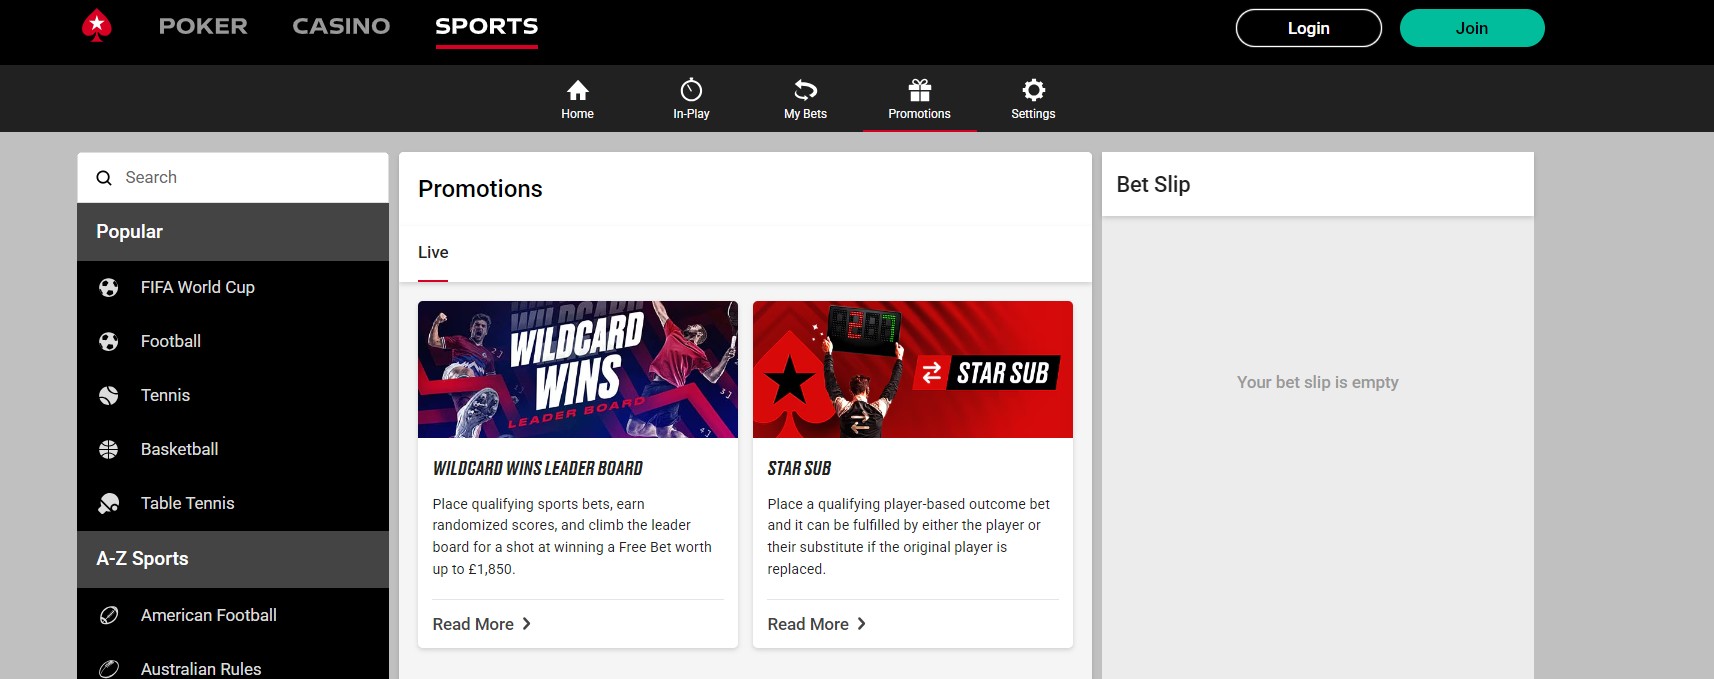Open My Bets arrows icon
The image size is (1714, 679).
coord(805,90)
